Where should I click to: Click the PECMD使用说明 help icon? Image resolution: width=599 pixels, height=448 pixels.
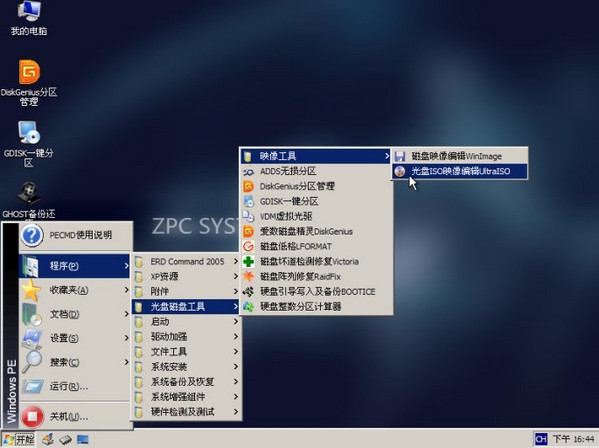click(32, 235)
